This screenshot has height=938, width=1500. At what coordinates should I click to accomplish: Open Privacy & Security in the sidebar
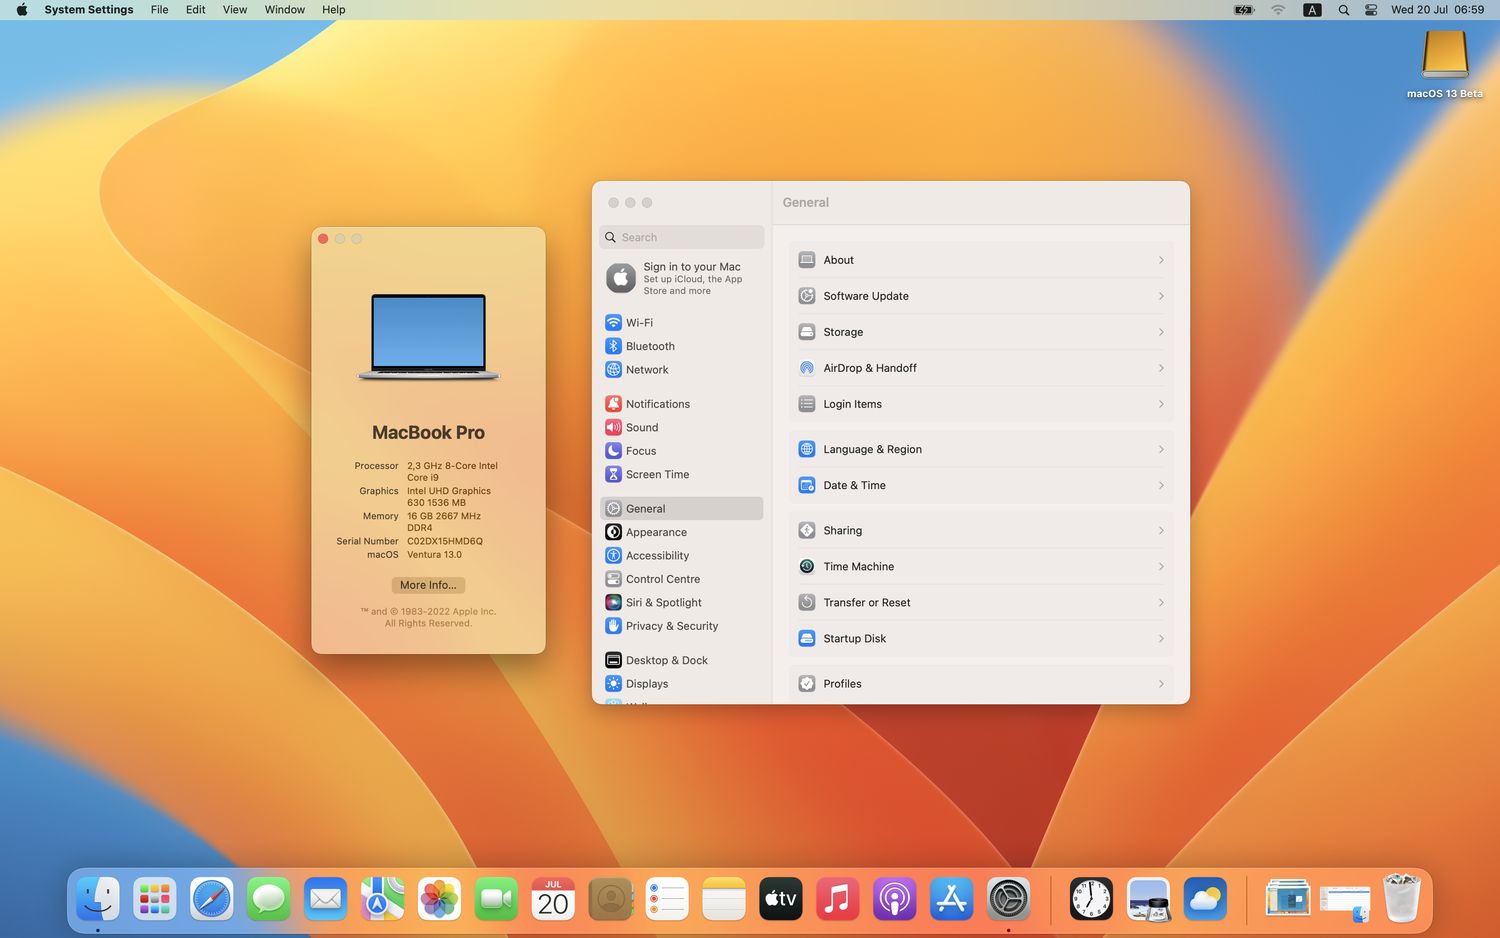click(681, 626)
